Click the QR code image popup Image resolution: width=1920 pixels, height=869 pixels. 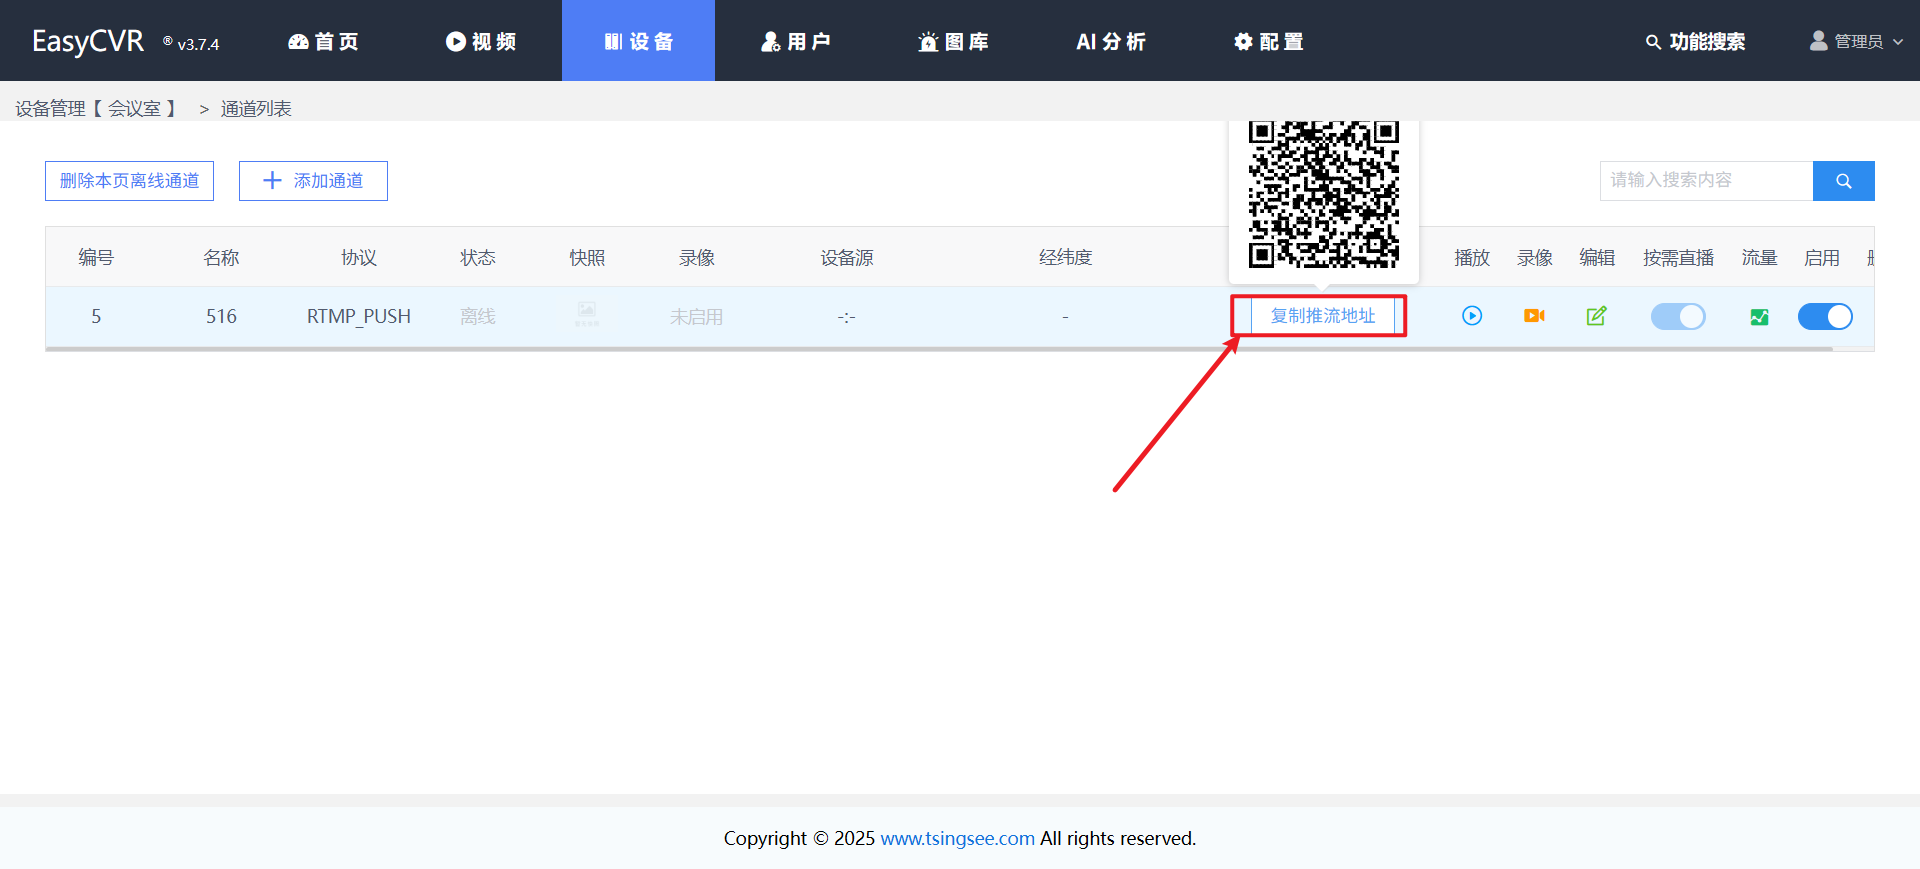click(1323, 195)
